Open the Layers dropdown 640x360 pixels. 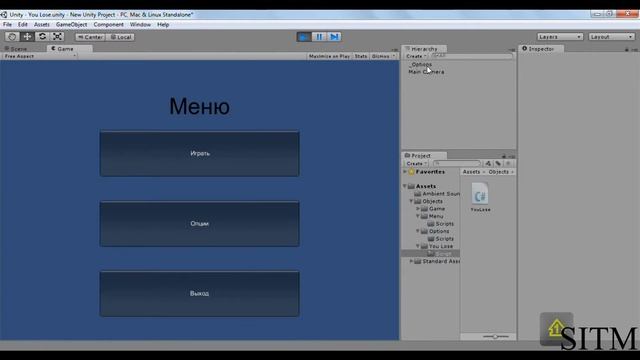pyautogui.click(x=560, y=37)
